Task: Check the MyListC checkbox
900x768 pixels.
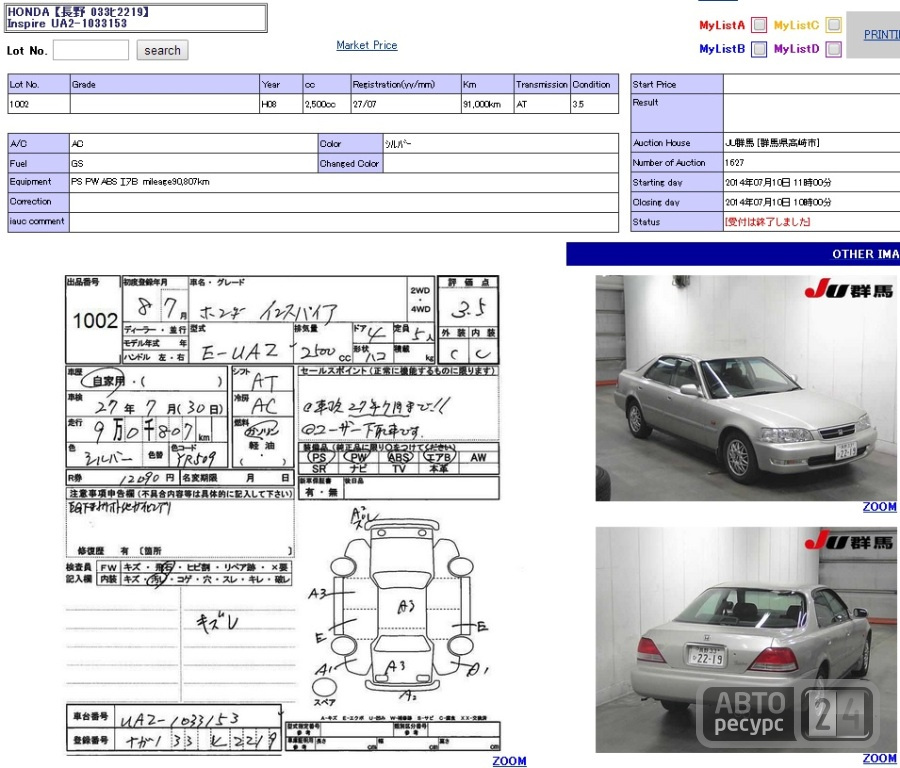Action: (833, 25)
